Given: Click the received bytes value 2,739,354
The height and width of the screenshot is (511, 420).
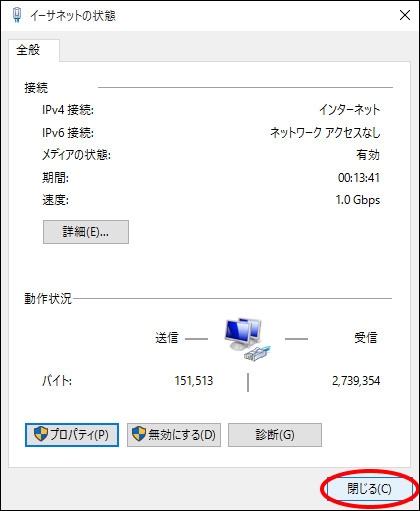Looking at the screenshot, I should (356, 381).
